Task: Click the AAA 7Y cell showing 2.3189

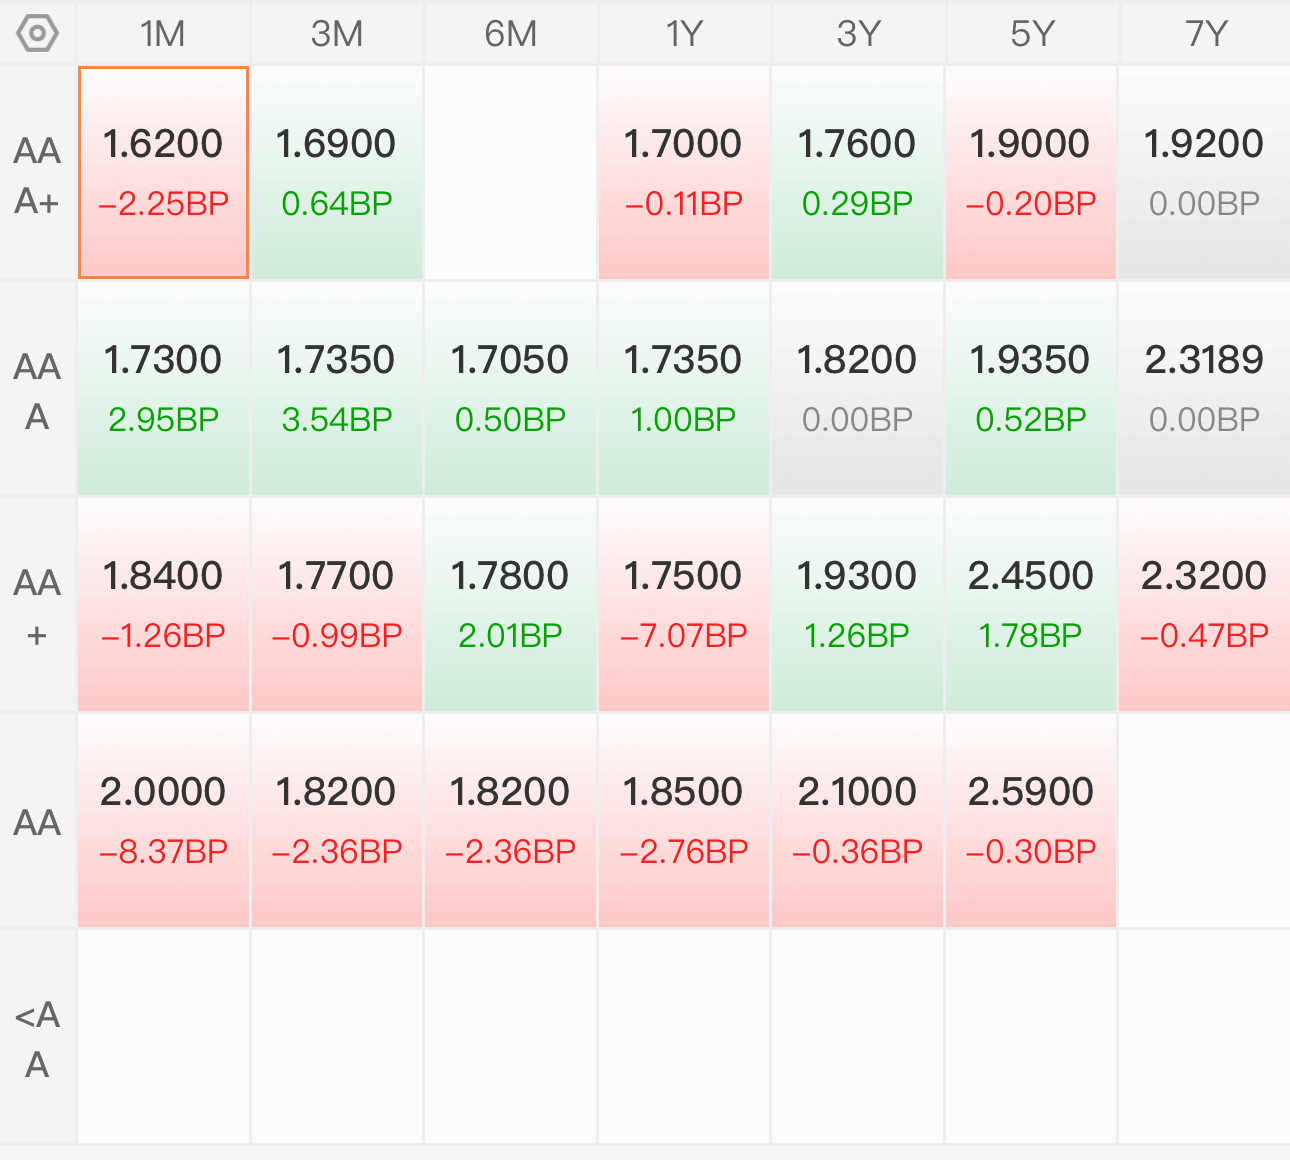Action: (1205, 389)
